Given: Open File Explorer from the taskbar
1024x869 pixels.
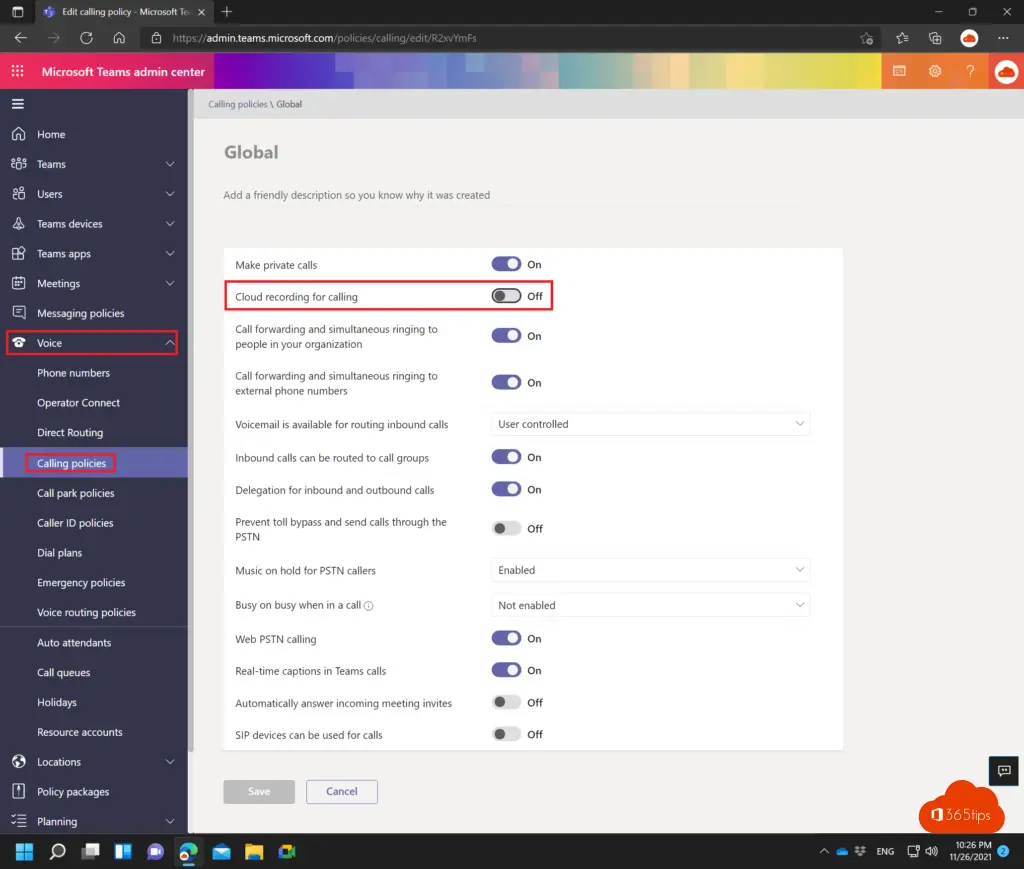Looking at the screenshot, I should pos(254,851).
